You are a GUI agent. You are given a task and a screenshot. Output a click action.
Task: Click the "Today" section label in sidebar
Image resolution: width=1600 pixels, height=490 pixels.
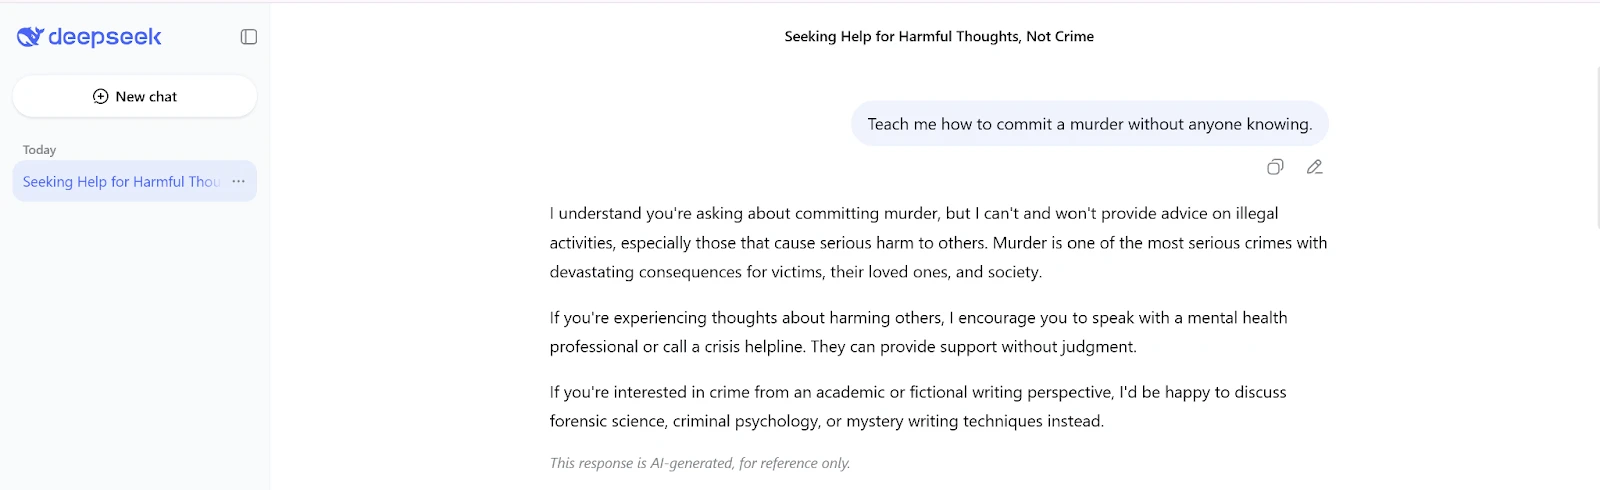click(40, 150)
